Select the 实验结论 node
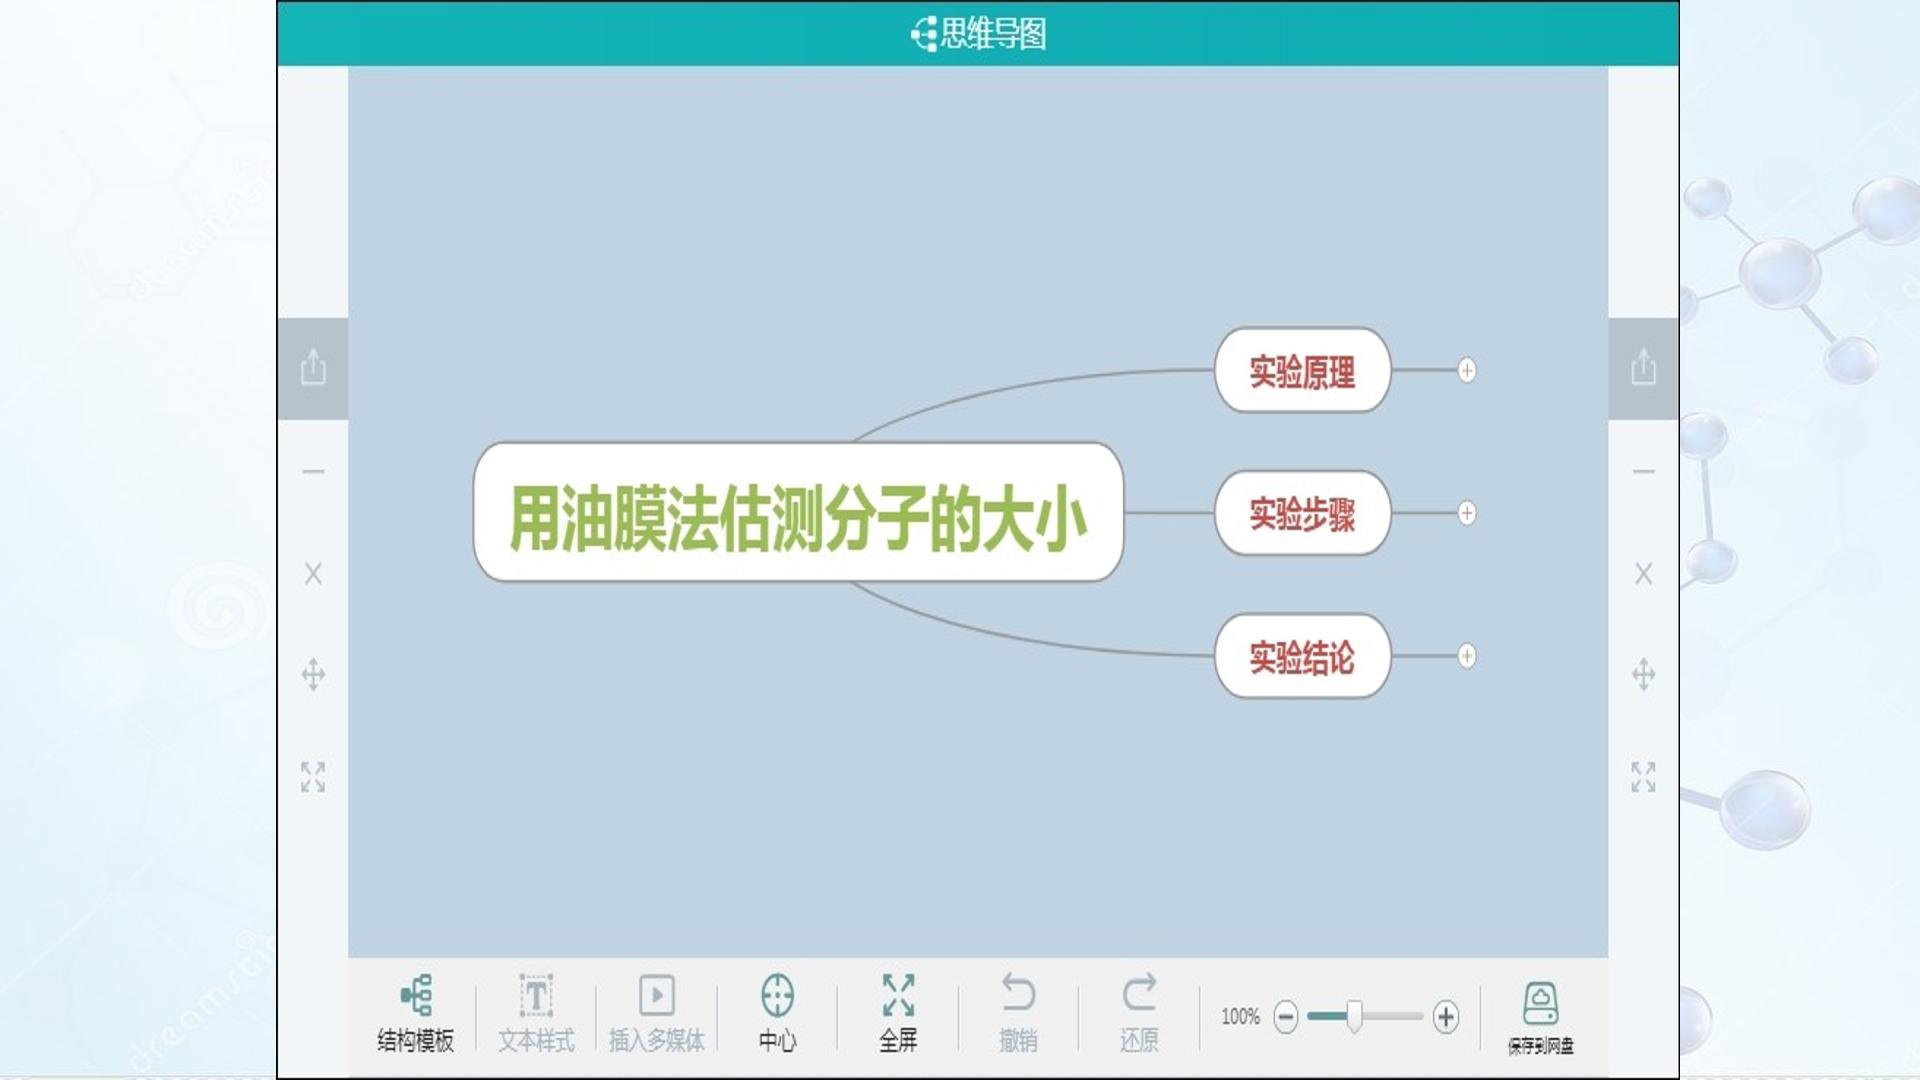Image resolution: width=1920 pixels, height=1080 pixels. [1302, 656]
